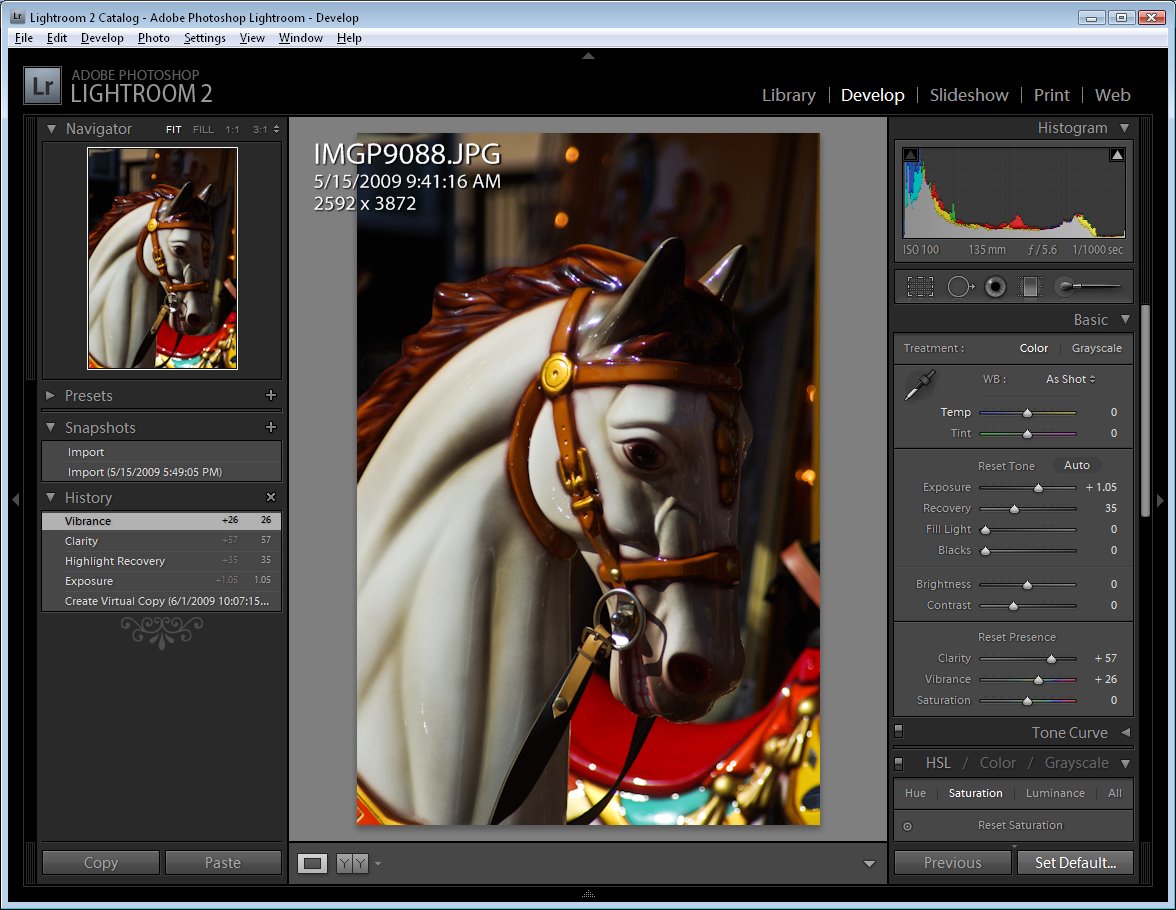Image resolution: width=1176 pixels, height=910 pixels.
Task: Add a new preset with plus icon
Action: click(x=271, y=395)
